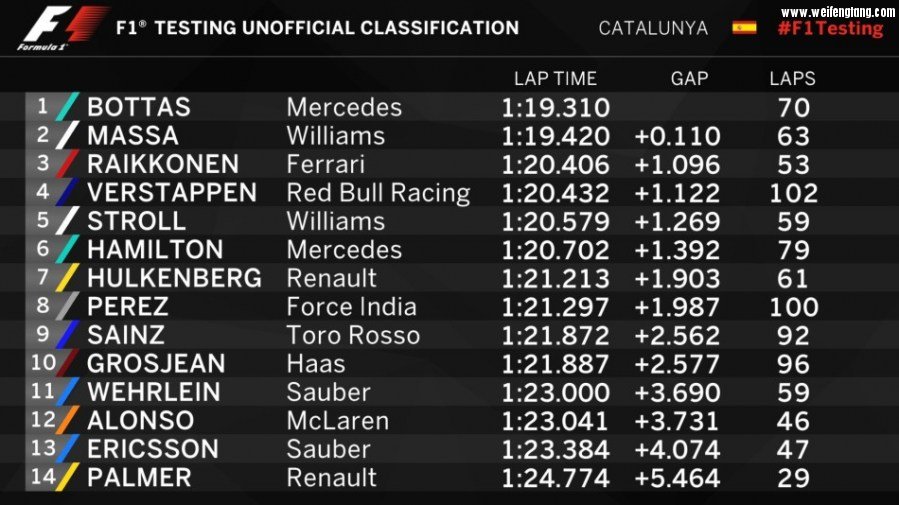Select the BOTTAS driver row
Viewport: 899px width, 505px height.
point(139,107)
